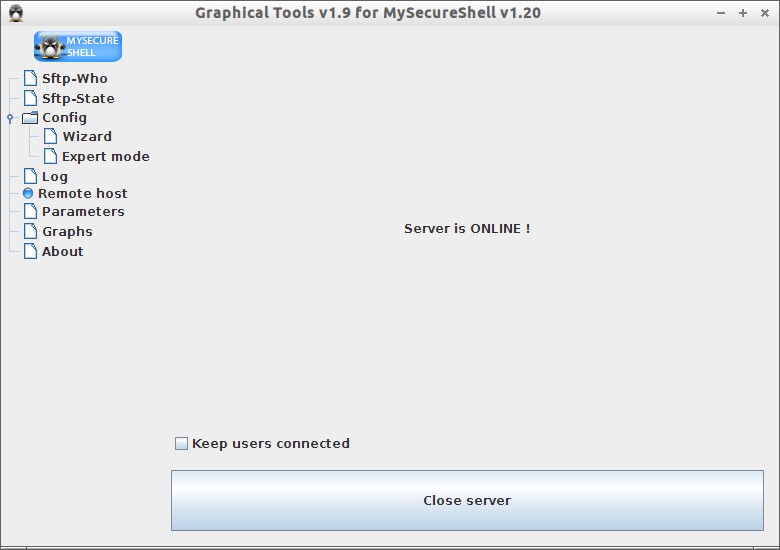
Task: Collapse the Config tree node handle
Action: (x=10, y=118)
